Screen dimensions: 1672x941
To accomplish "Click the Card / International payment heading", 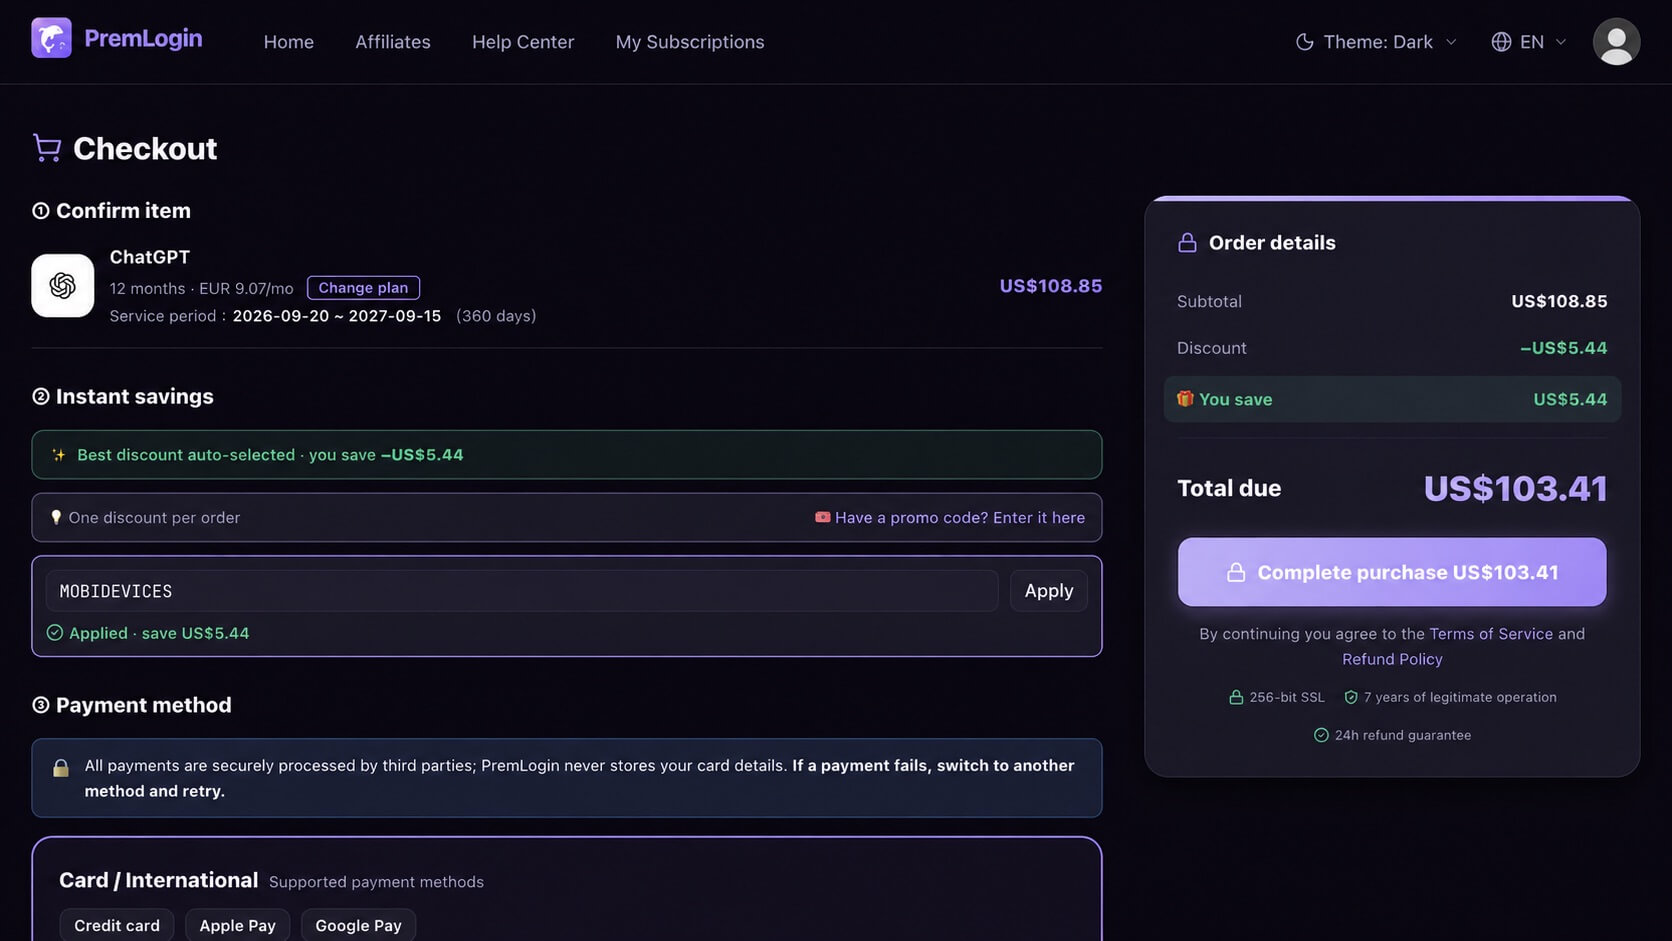I will point(158,880).
